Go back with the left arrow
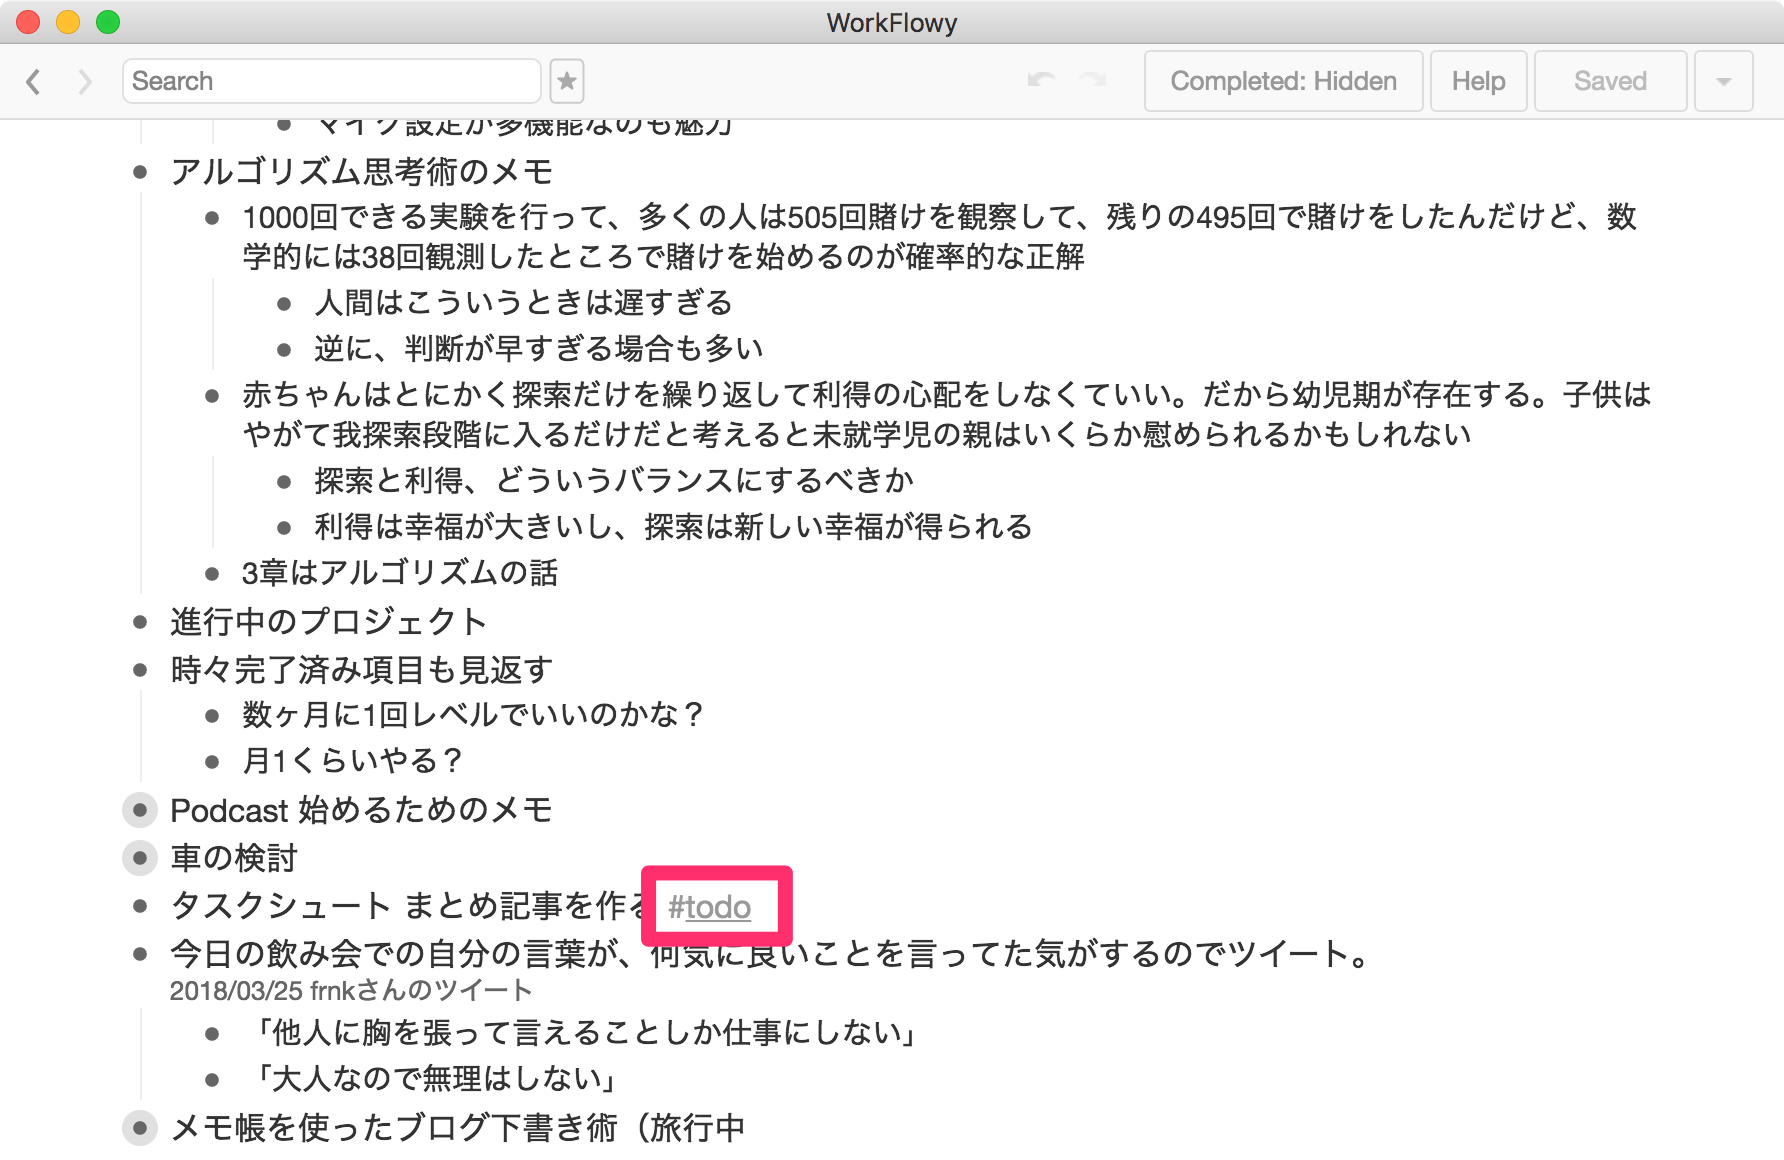The height and width of the screenshot is (1160, 1784). point(34,81)
